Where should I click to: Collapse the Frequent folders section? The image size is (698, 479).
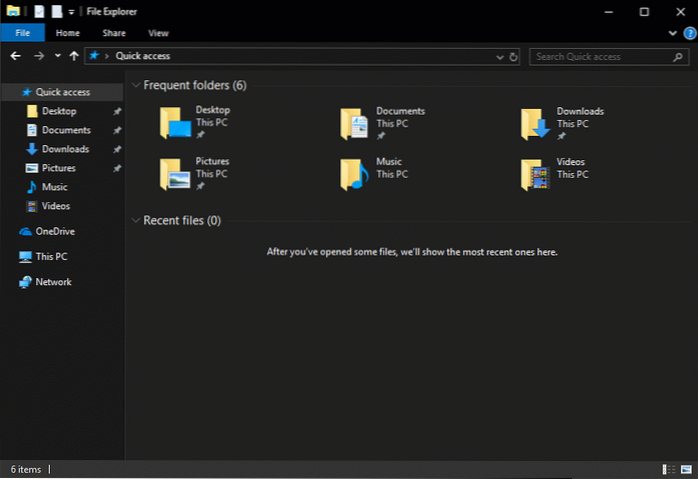pos(135,86)
